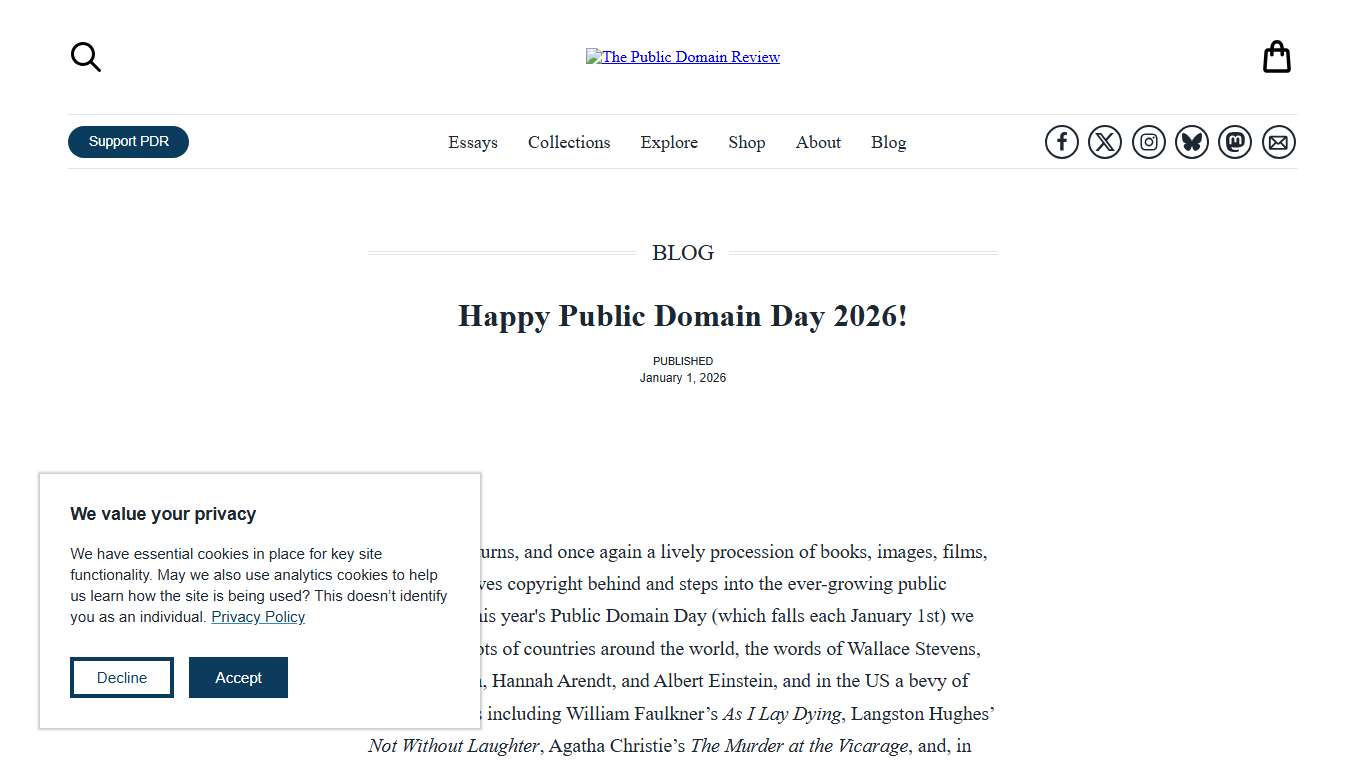Image resolution: width=1366 pixels, height=768 pixels.
Task: Open the search icon
Action: pyautogui.click(x=85, y=57)
